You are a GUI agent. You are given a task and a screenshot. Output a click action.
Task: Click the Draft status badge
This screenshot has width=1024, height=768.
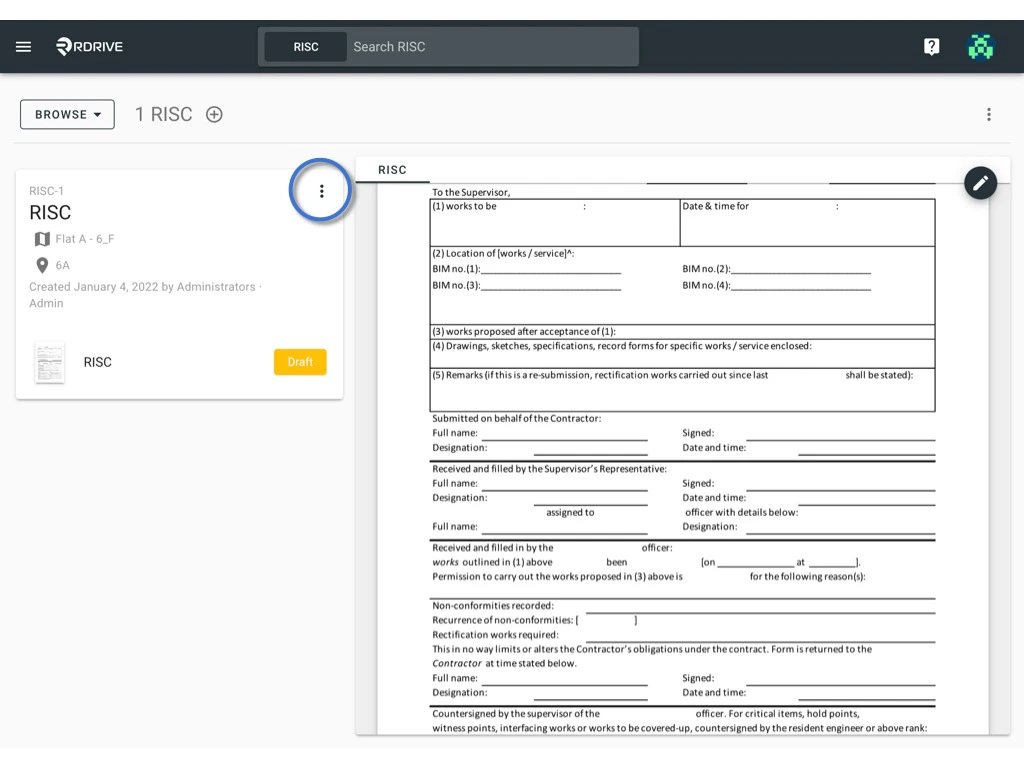click(x=300, y=362)
